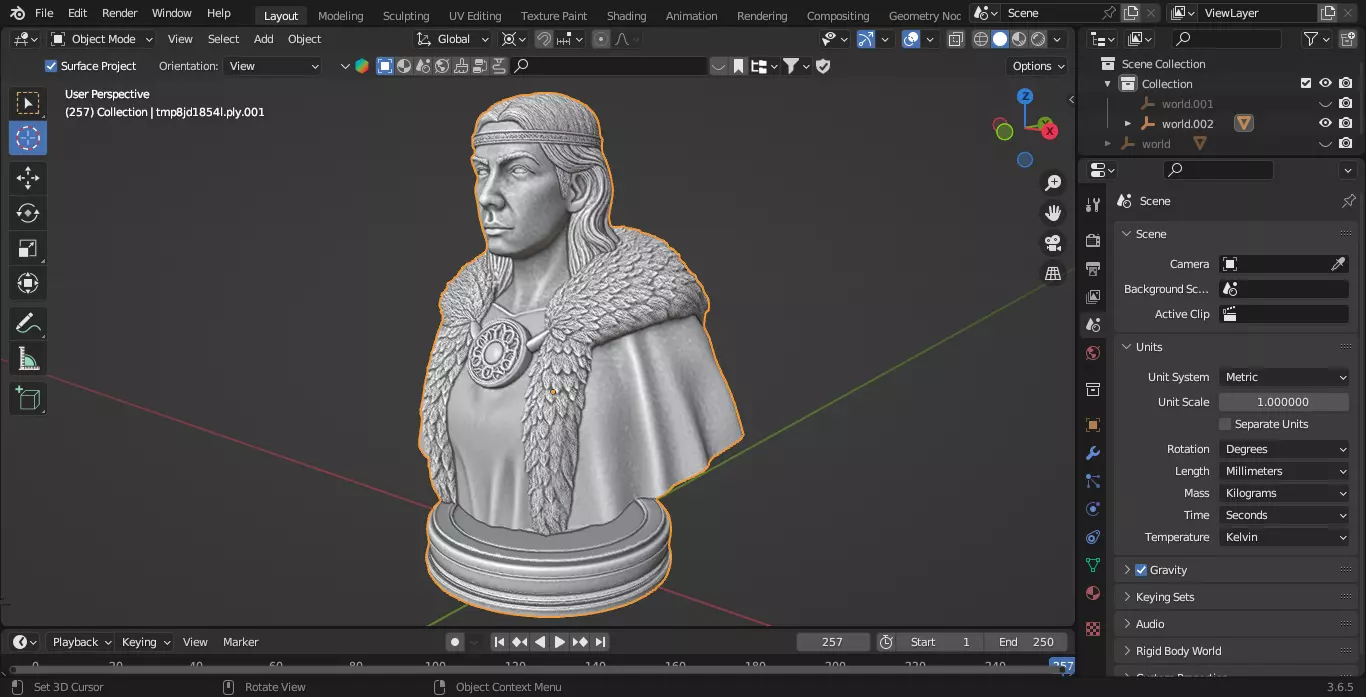Enable Separate Units checkbox

pyautogui.click(x=1225, y=424)
